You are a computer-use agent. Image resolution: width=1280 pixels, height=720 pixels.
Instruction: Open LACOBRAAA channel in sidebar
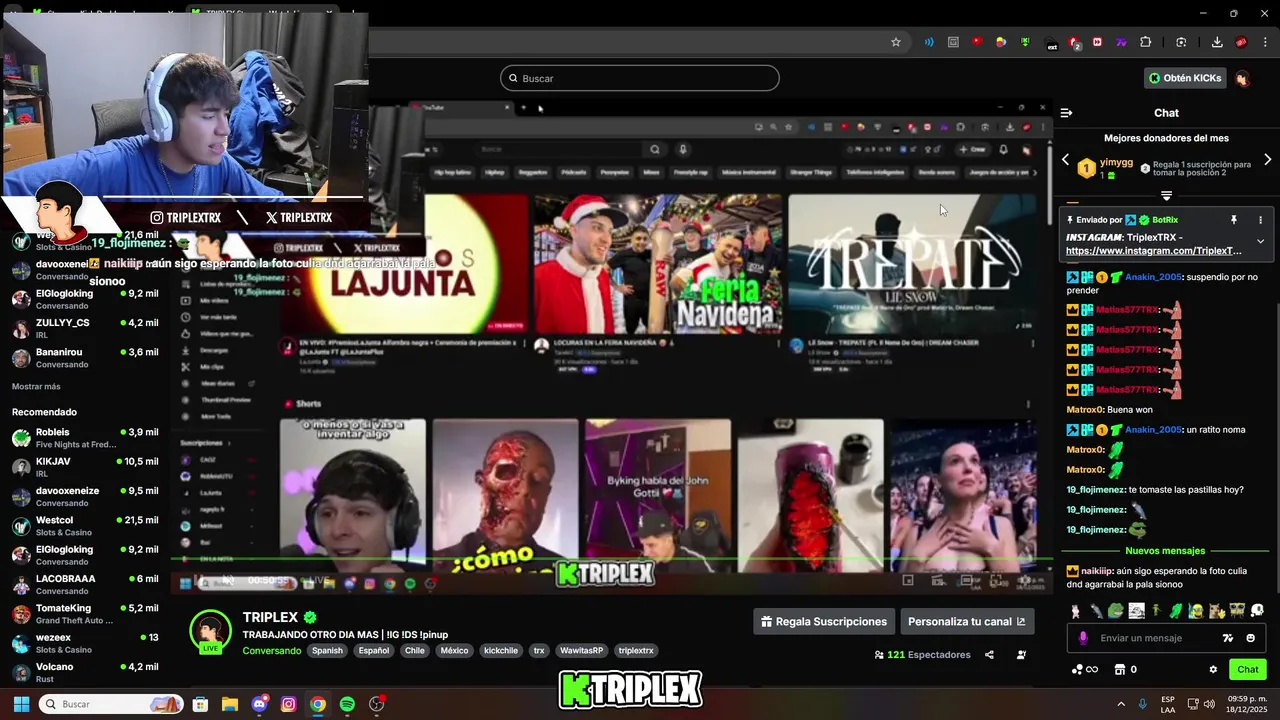(85, 584)
